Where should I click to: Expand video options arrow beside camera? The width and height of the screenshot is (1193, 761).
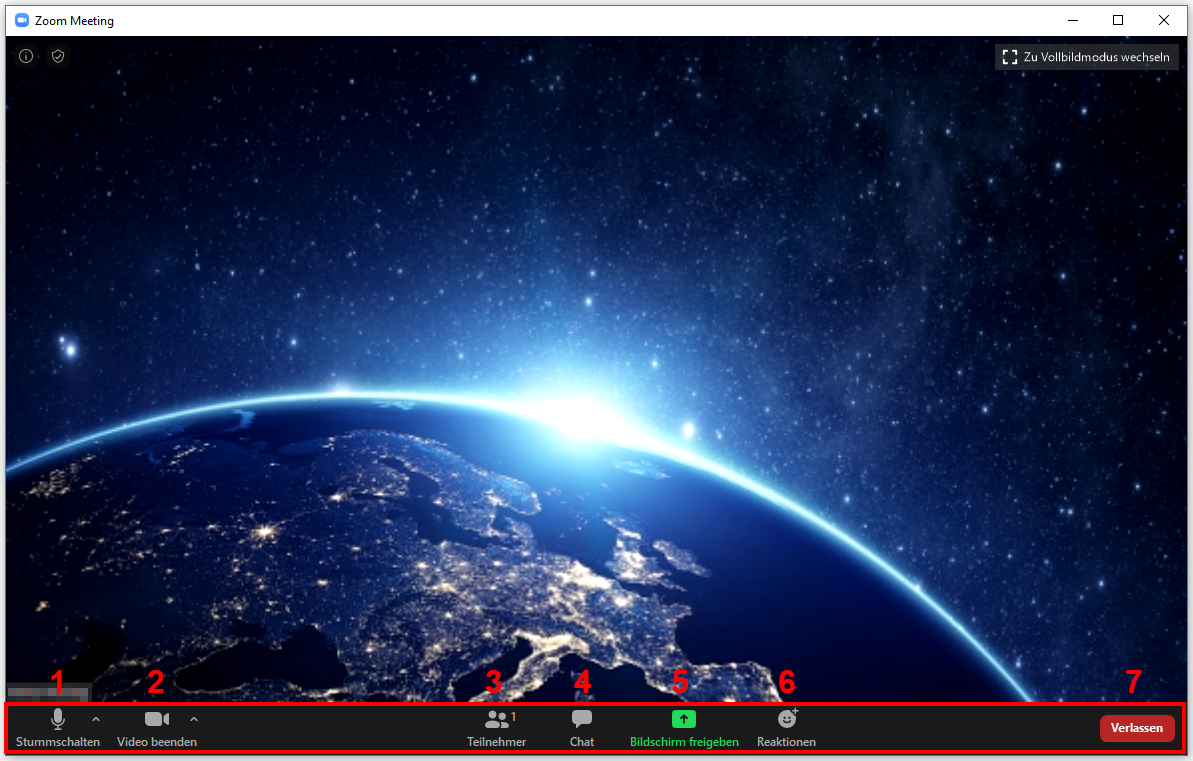pyautogui.click(x=194, y=719)
